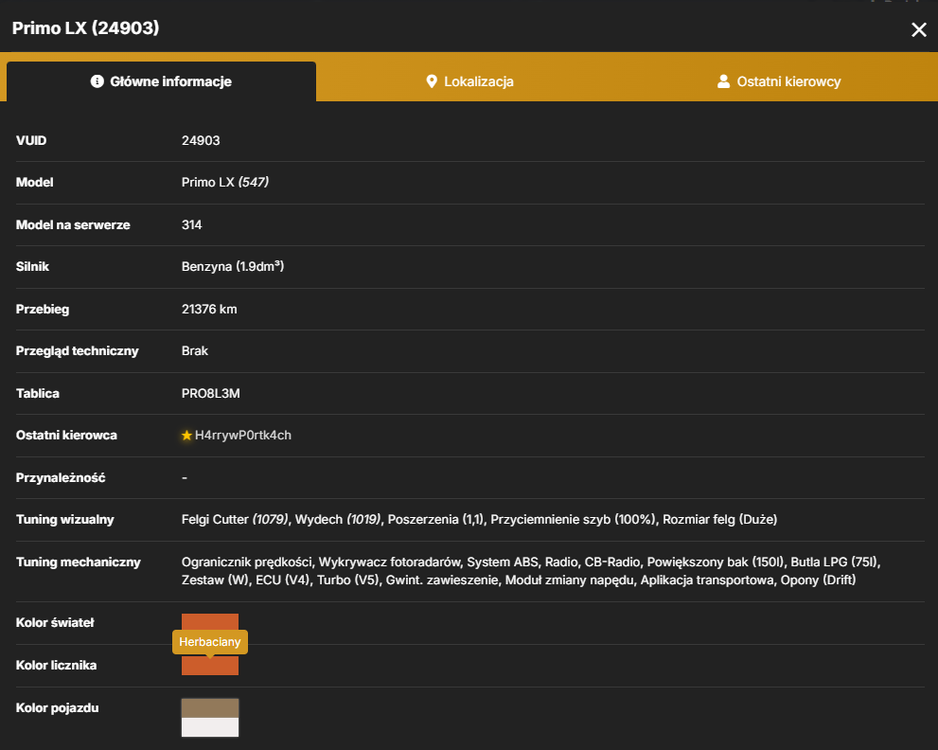Click the server model value 314
Screen dimensions: 938x750
[x=191, y=225]
